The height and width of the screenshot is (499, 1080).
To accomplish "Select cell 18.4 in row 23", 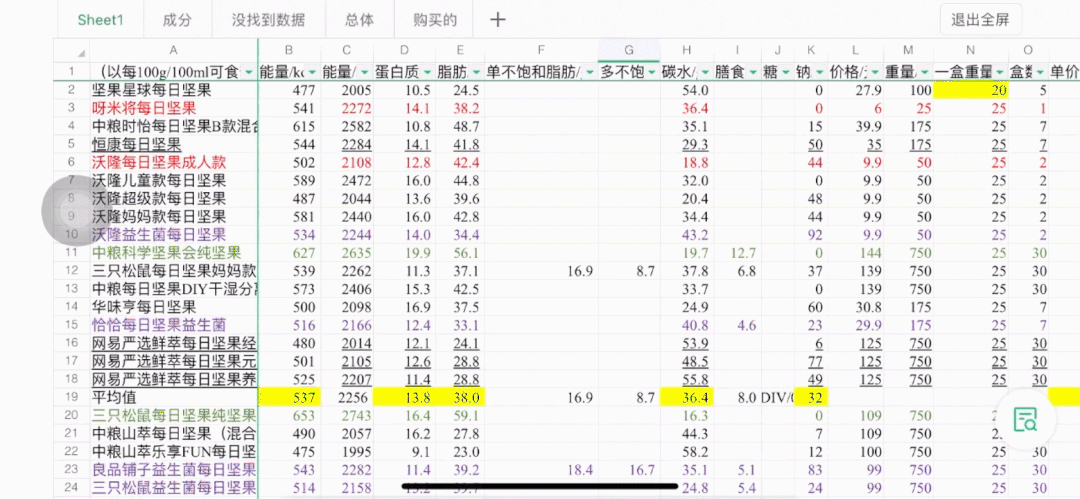I will coord(541,469).
